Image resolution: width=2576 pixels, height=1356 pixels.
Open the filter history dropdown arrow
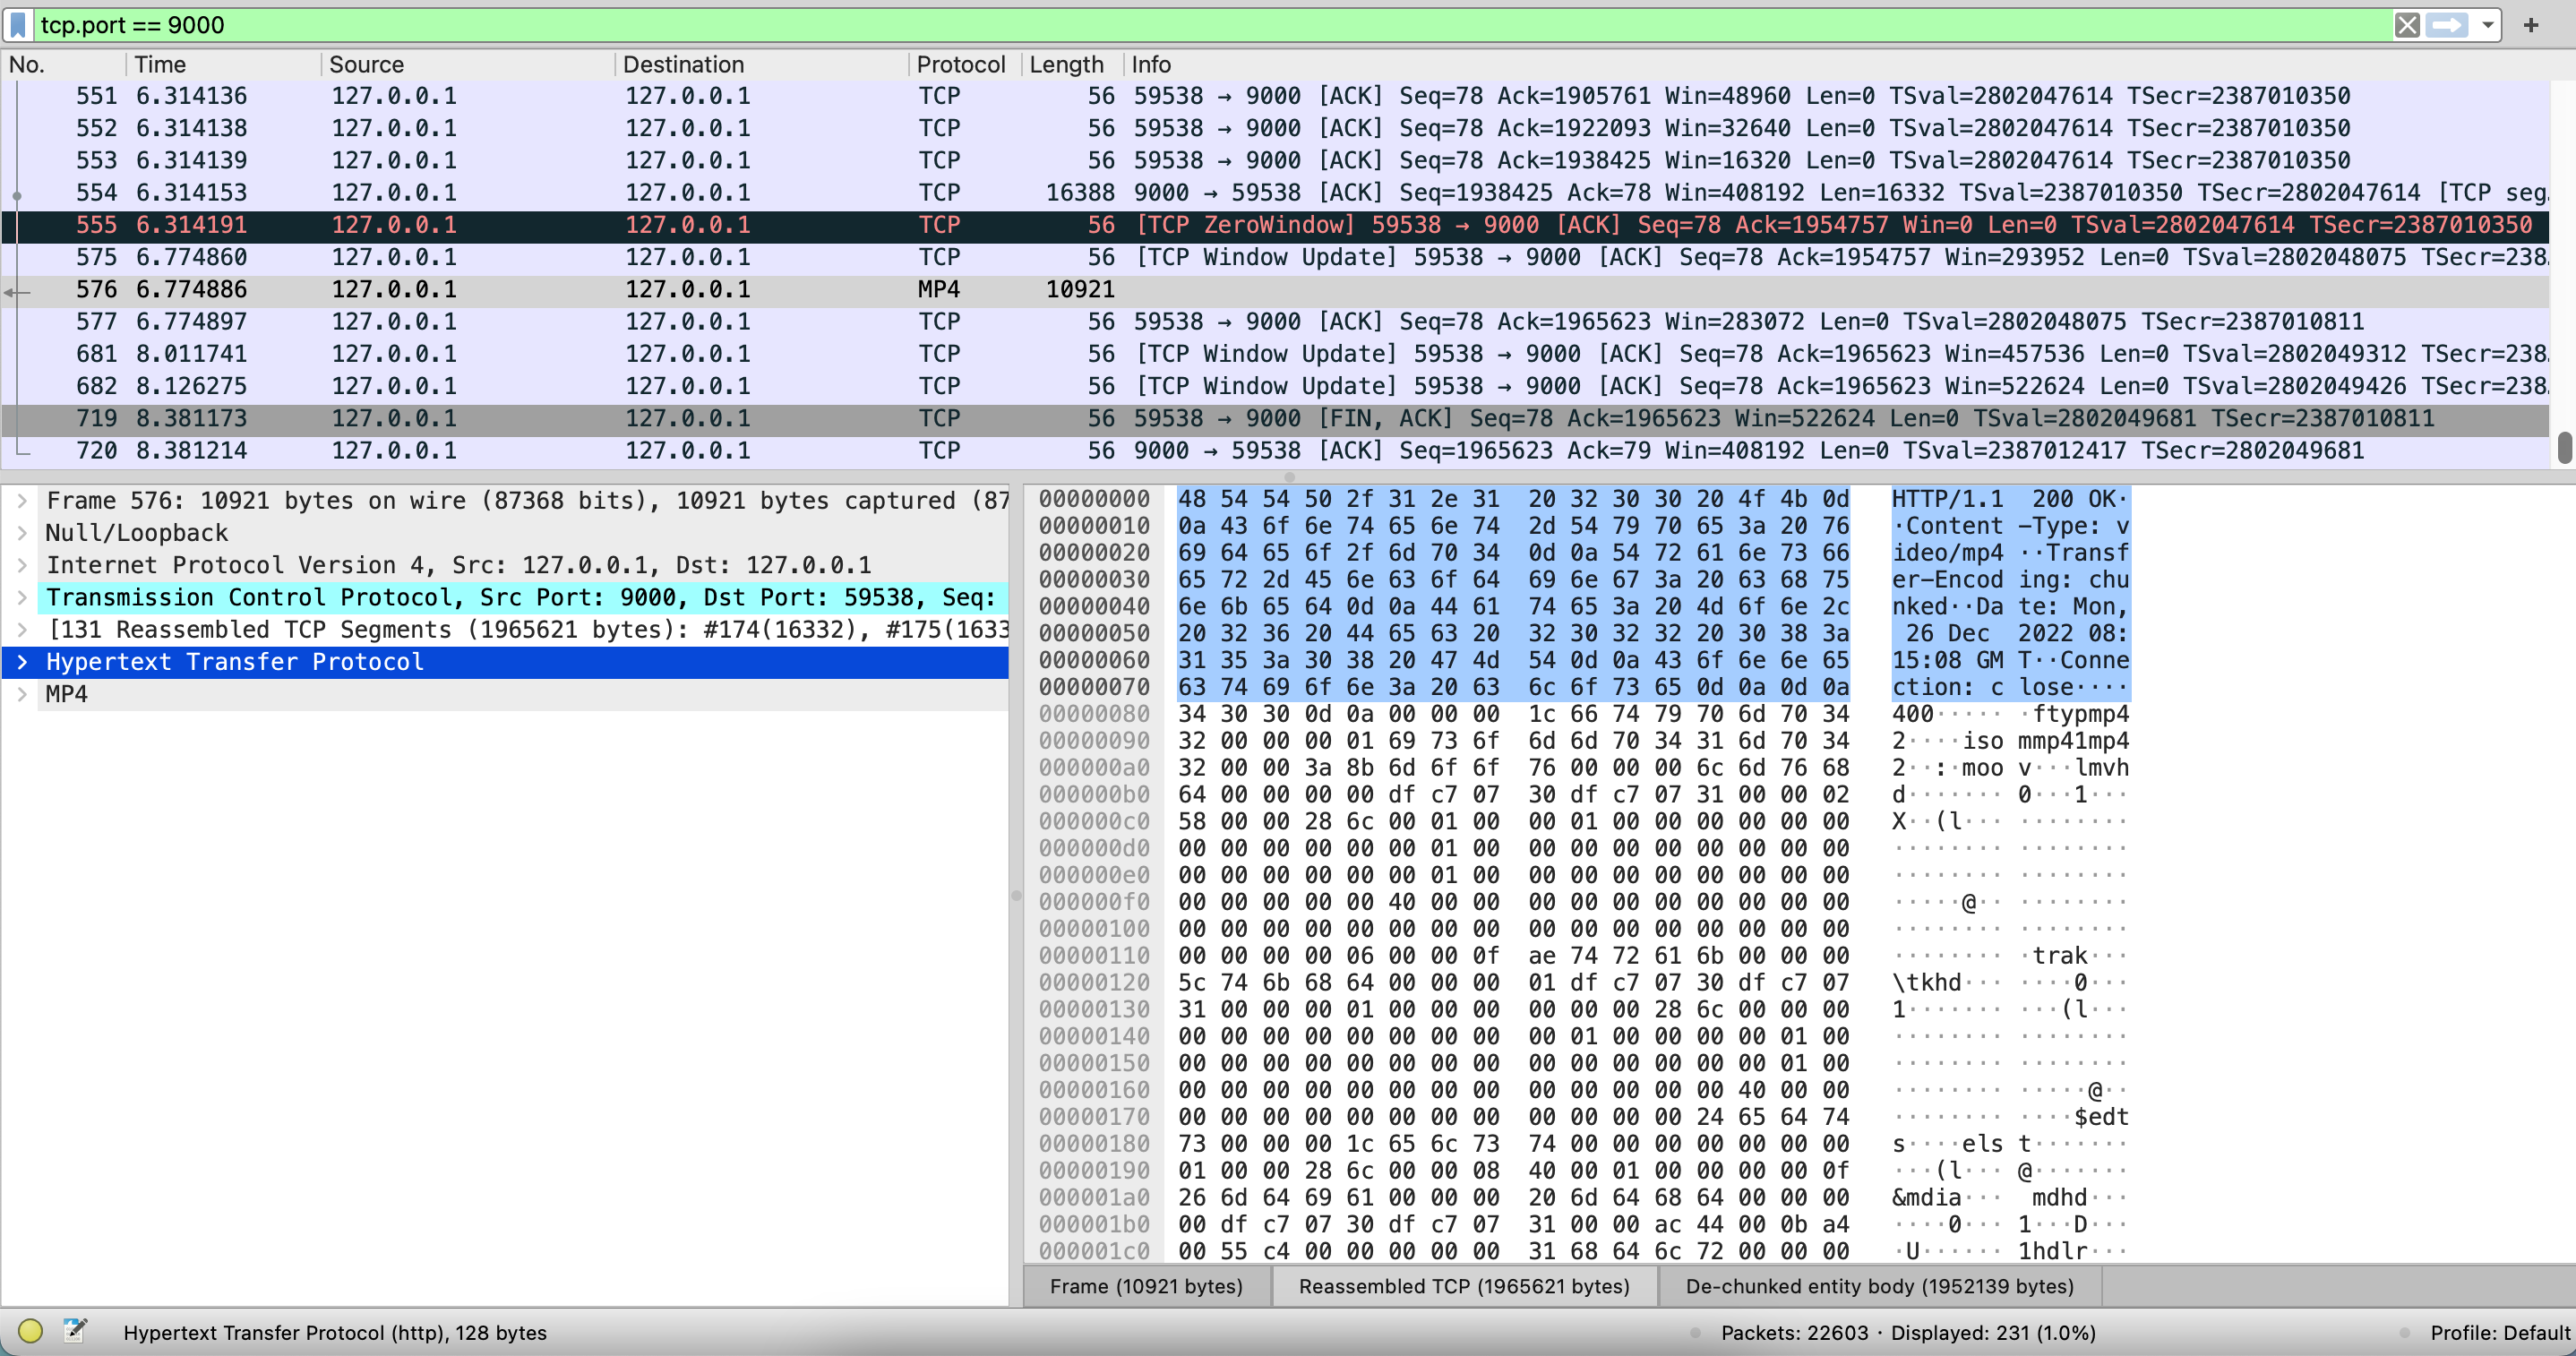[x=2487, y=25]
